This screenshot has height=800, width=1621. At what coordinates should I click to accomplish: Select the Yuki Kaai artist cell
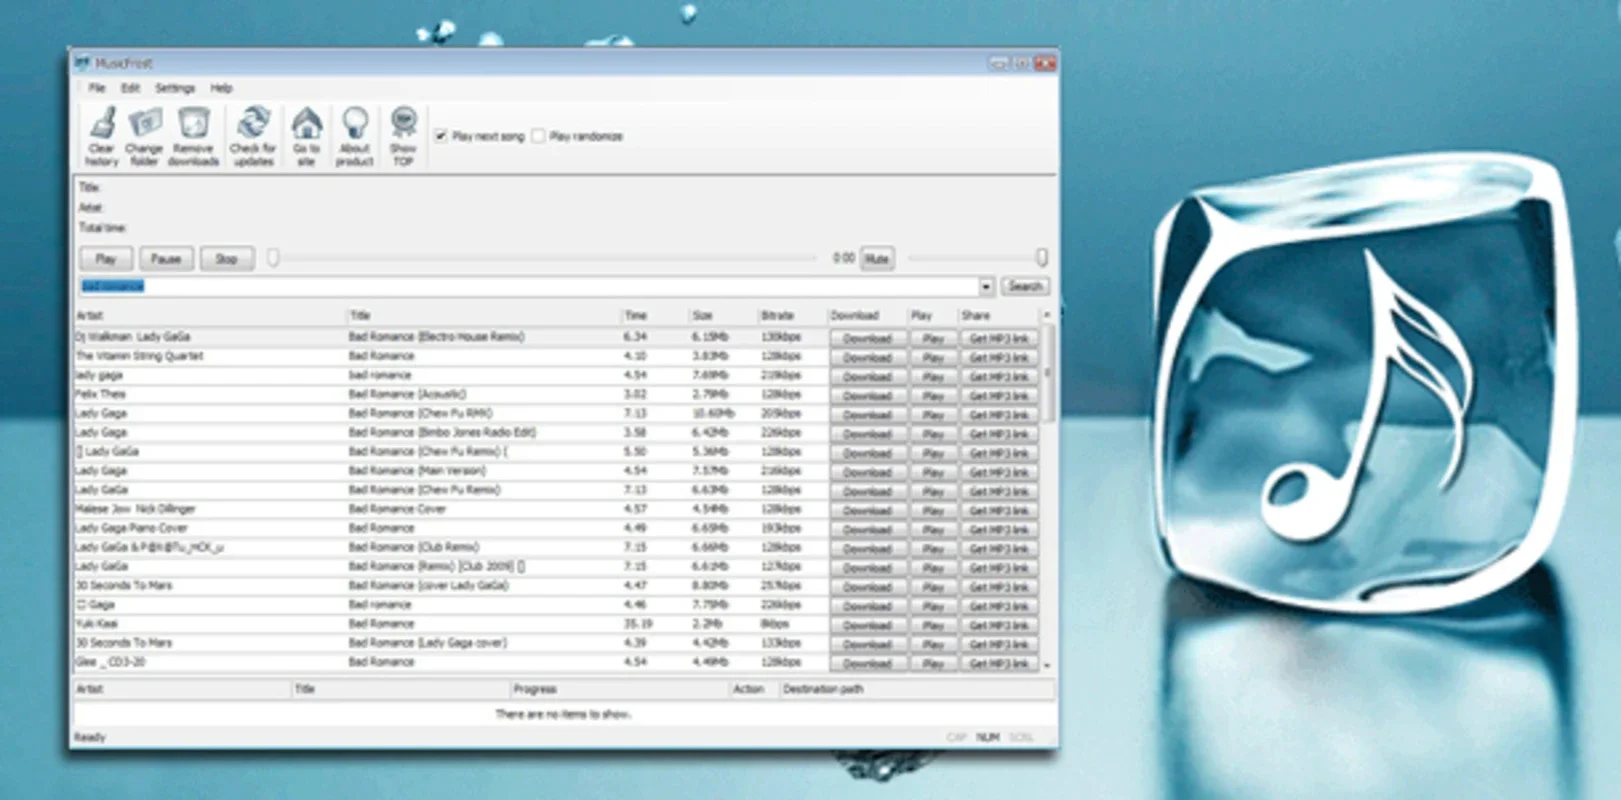click(96, 624)
